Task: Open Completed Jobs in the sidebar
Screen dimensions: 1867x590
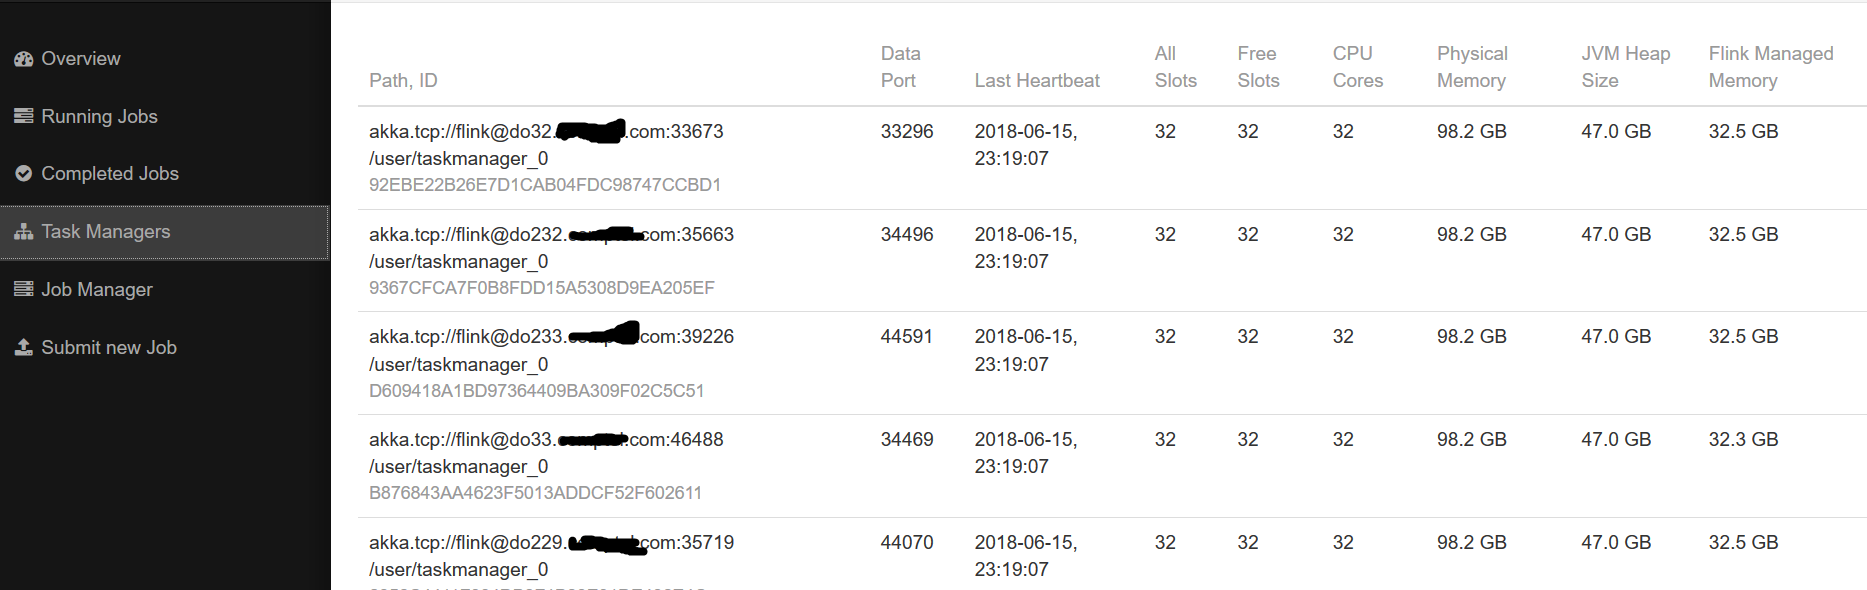Action: coord(110,174)
